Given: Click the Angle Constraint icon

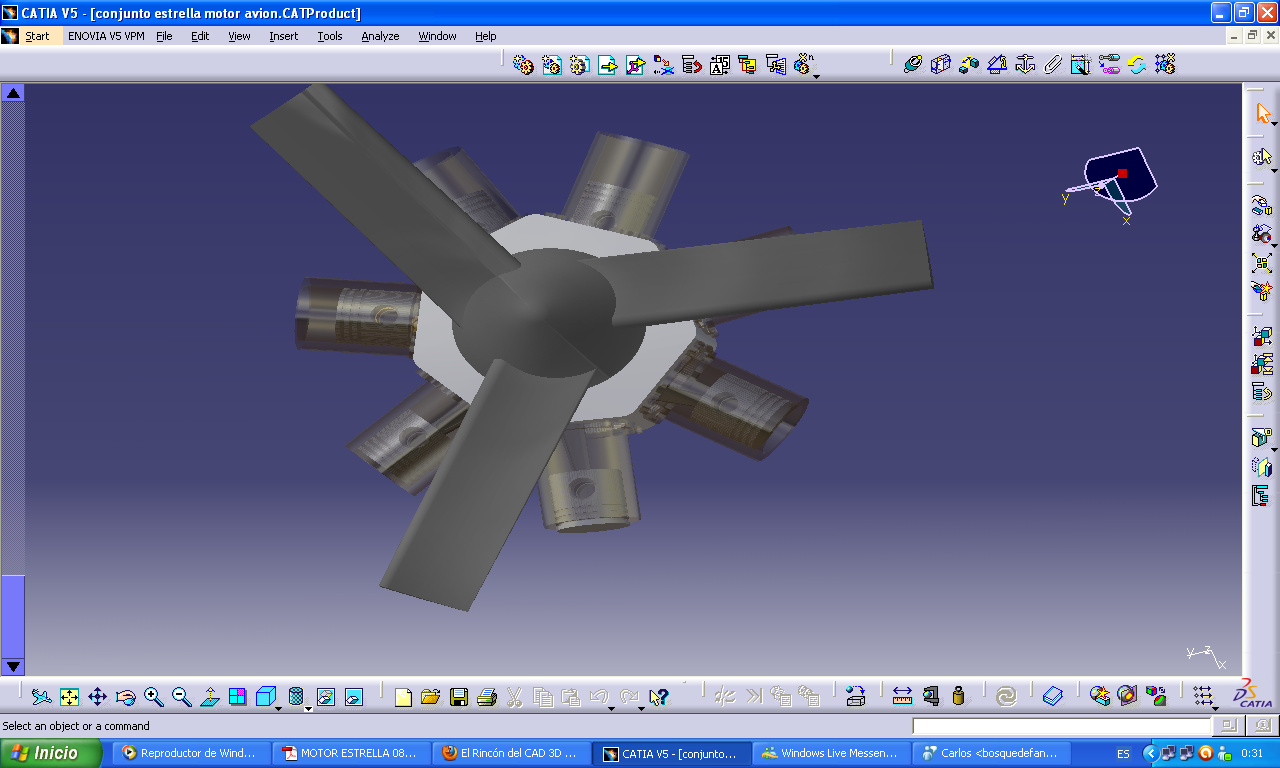Looking at the screenshot, I should pos(996,65).
